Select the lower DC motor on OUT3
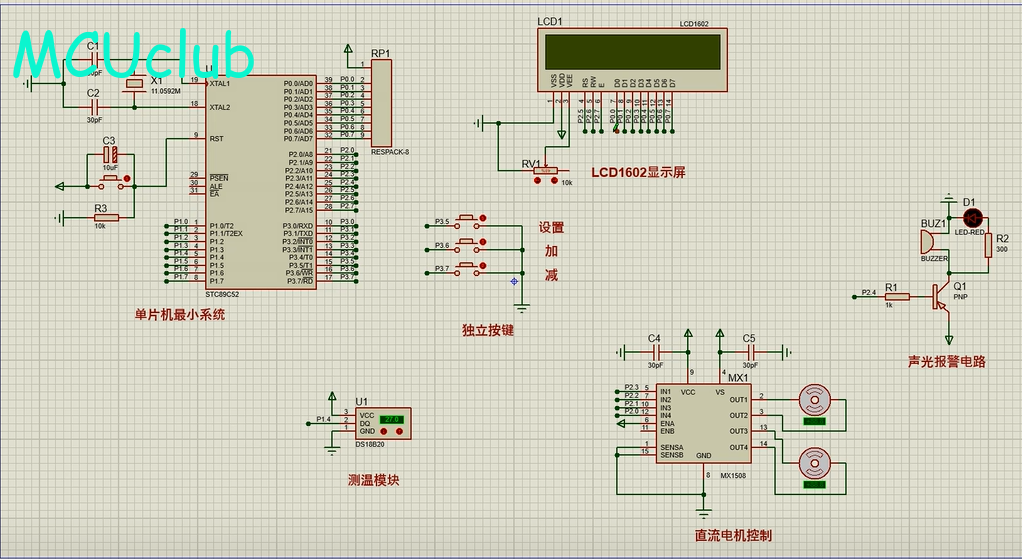1022x559 pixels. click(x=812, y=463)
